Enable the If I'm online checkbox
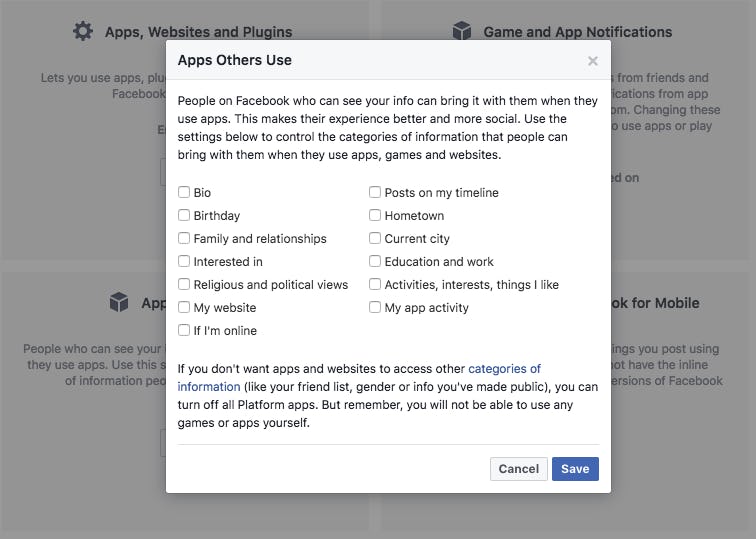Screen dimensions: 756x539 coord(184,330)
